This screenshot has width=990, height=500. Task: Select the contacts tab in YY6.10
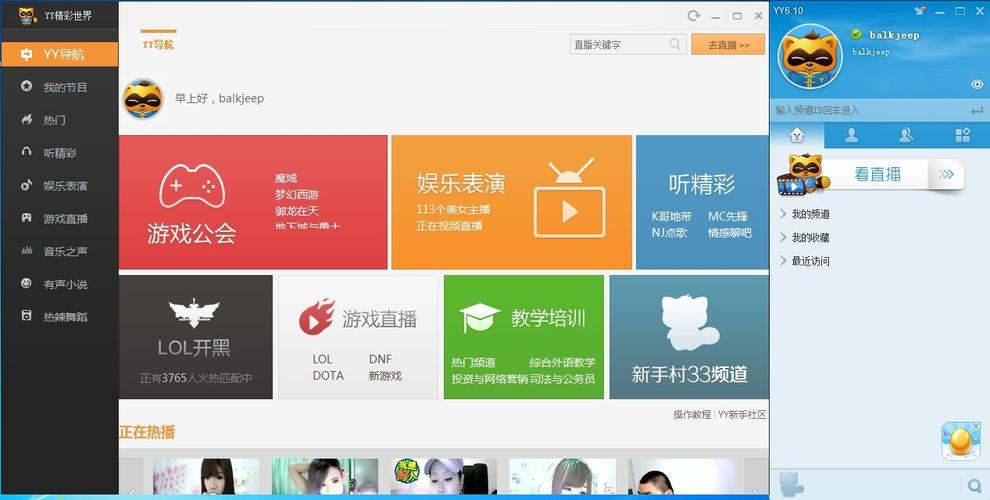coord(852,135)
